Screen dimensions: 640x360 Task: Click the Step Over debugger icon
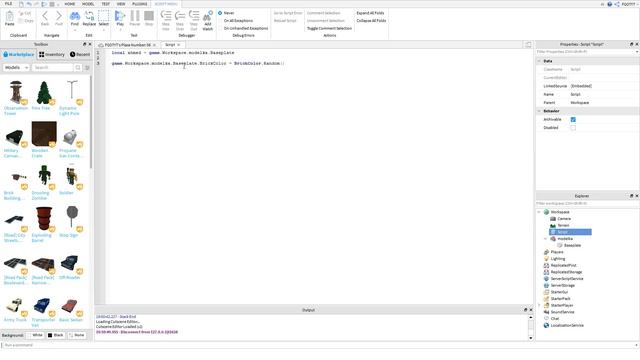click(x=180, y=16)
